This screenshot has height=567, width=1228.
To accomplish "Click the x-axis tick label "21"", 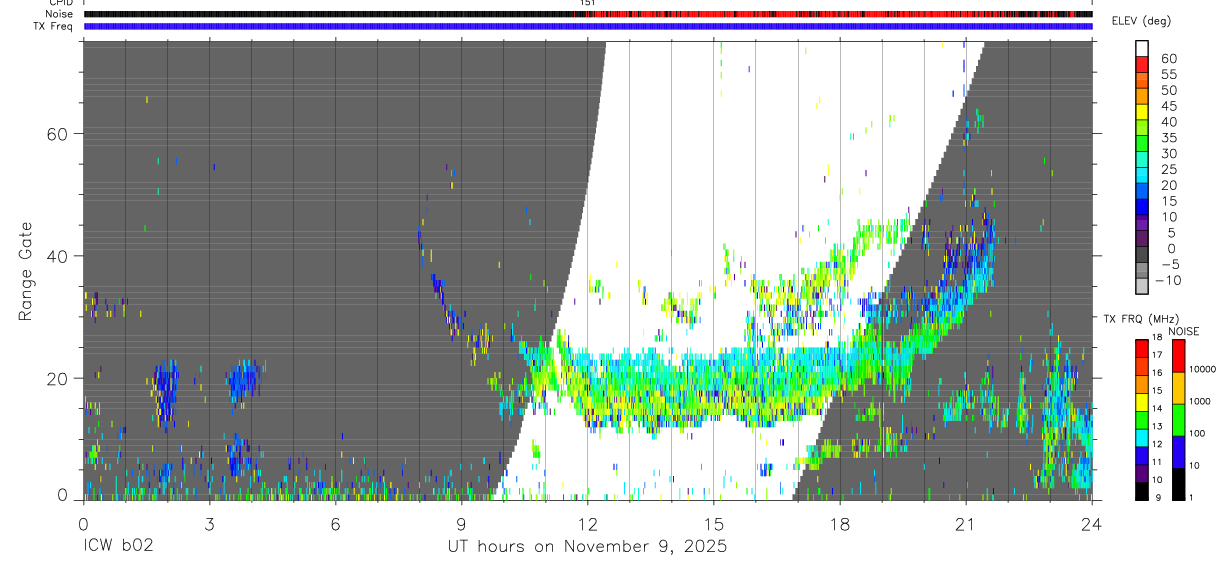I will point(965,524).
